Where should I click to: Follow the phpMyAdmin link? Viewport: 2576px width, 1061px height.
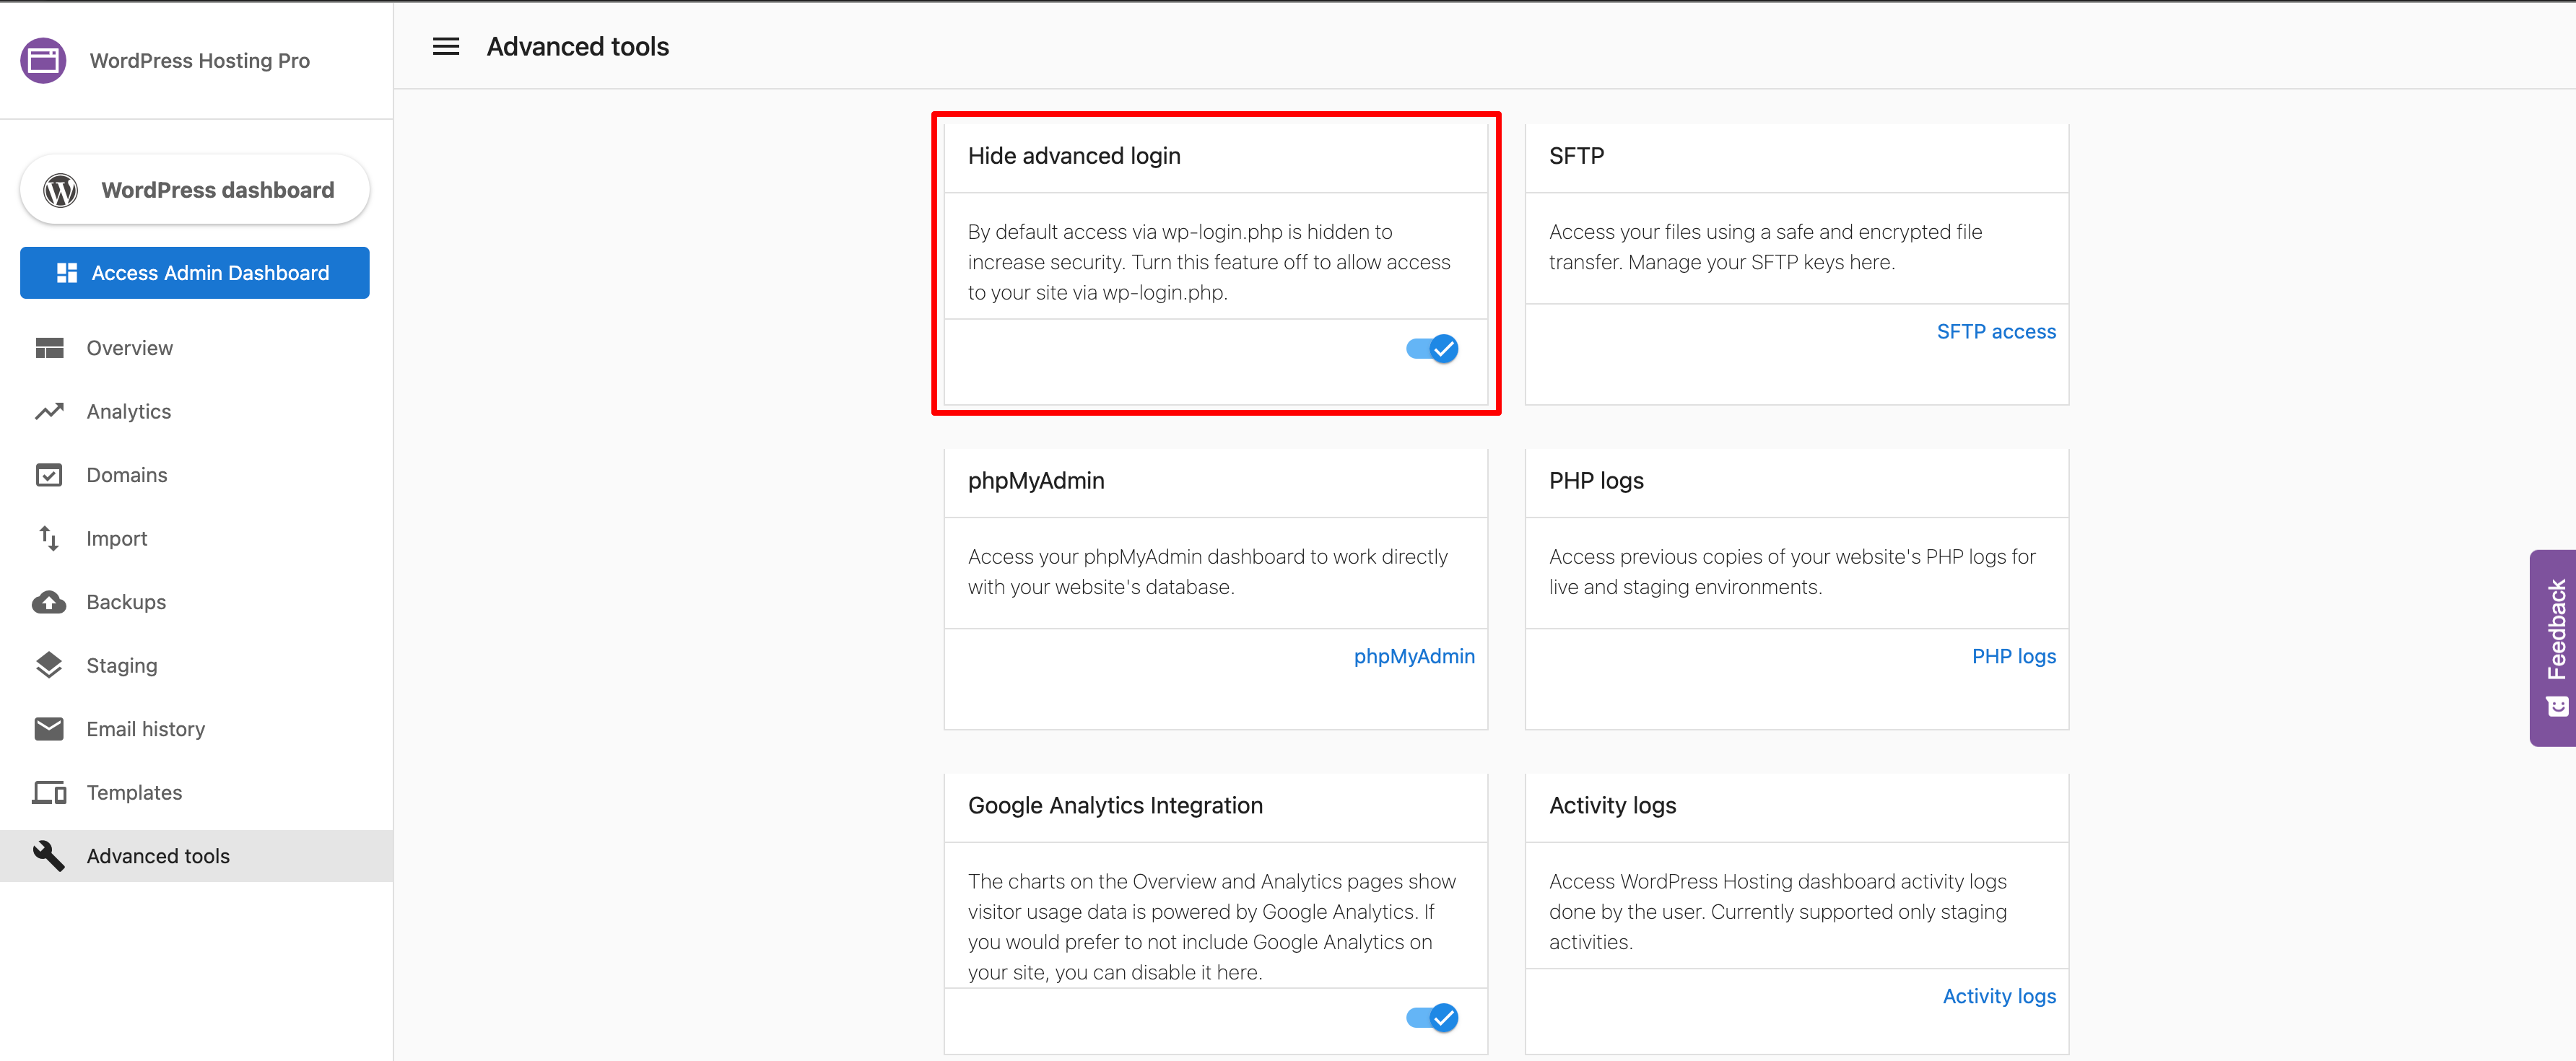pyautogui.click(x=1413, y=657)
